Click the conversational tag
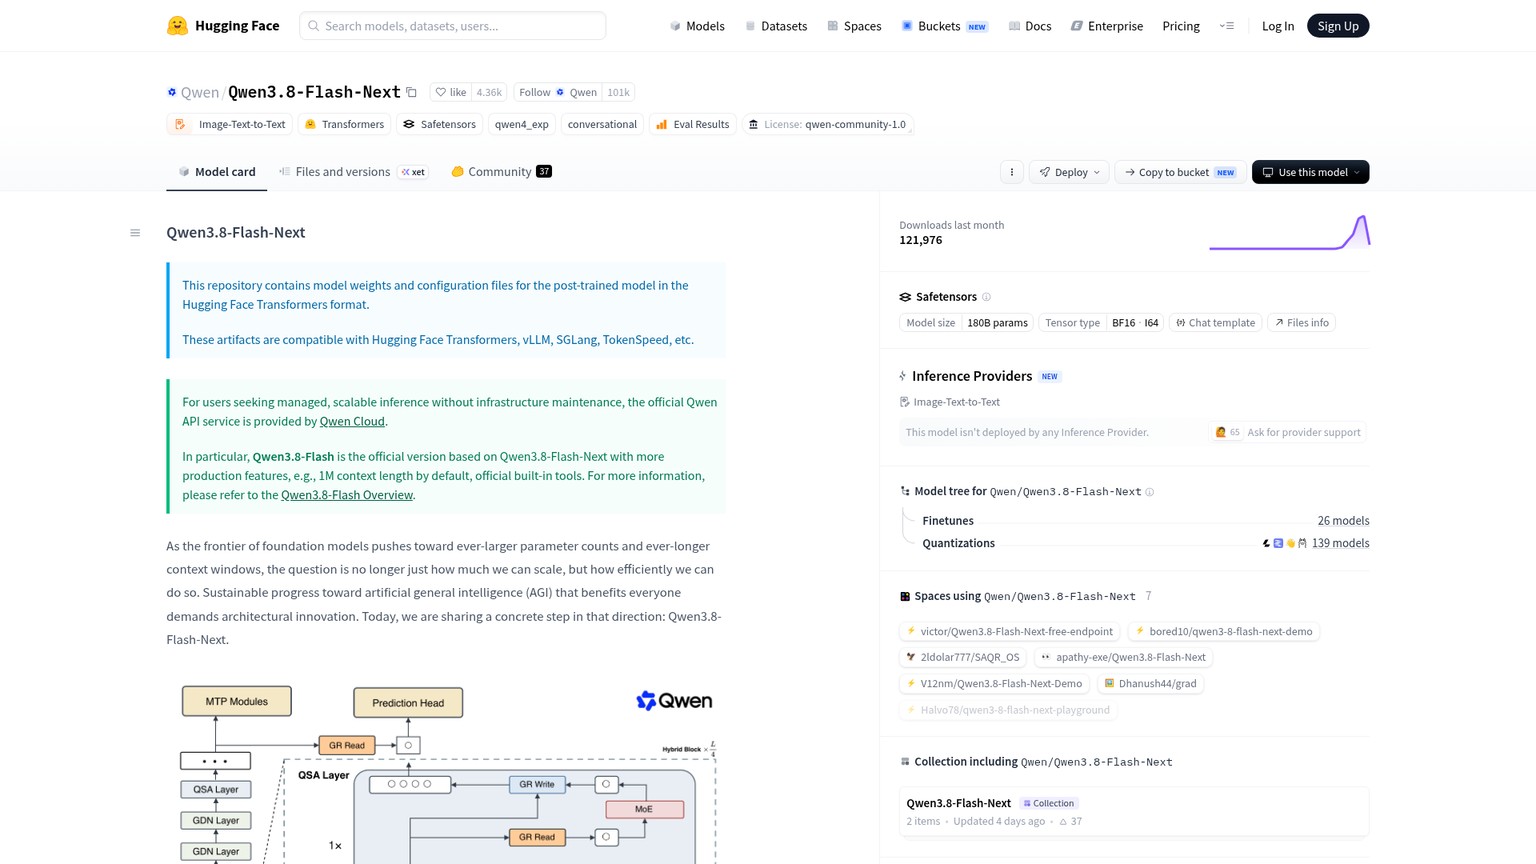This screenshot has height=864, width=1536. tap(602, 124)
